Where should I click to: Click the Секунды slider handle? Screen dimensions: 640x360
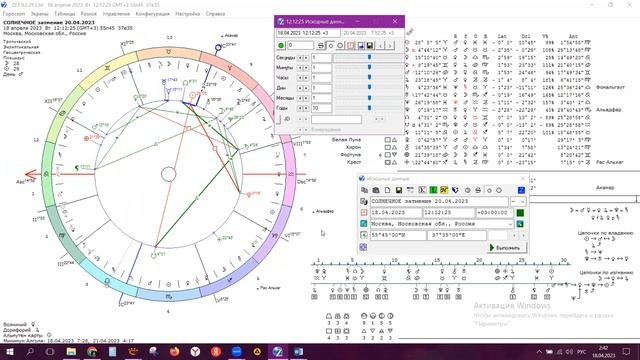pyautogui.click(x=369, y=58)
